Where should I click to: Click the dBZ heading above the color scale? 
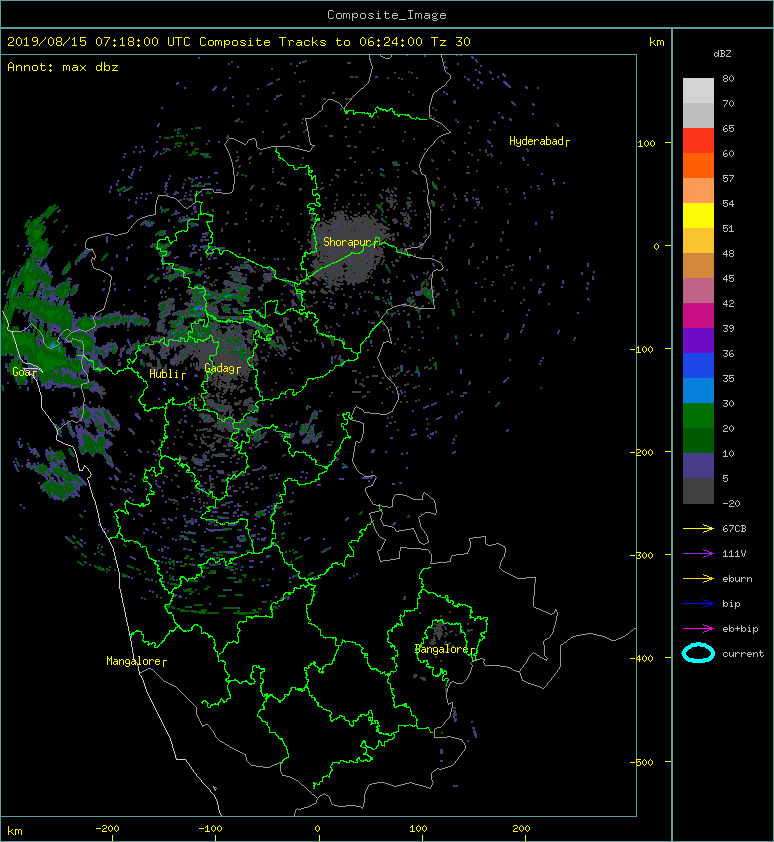[x=722, y=54]
